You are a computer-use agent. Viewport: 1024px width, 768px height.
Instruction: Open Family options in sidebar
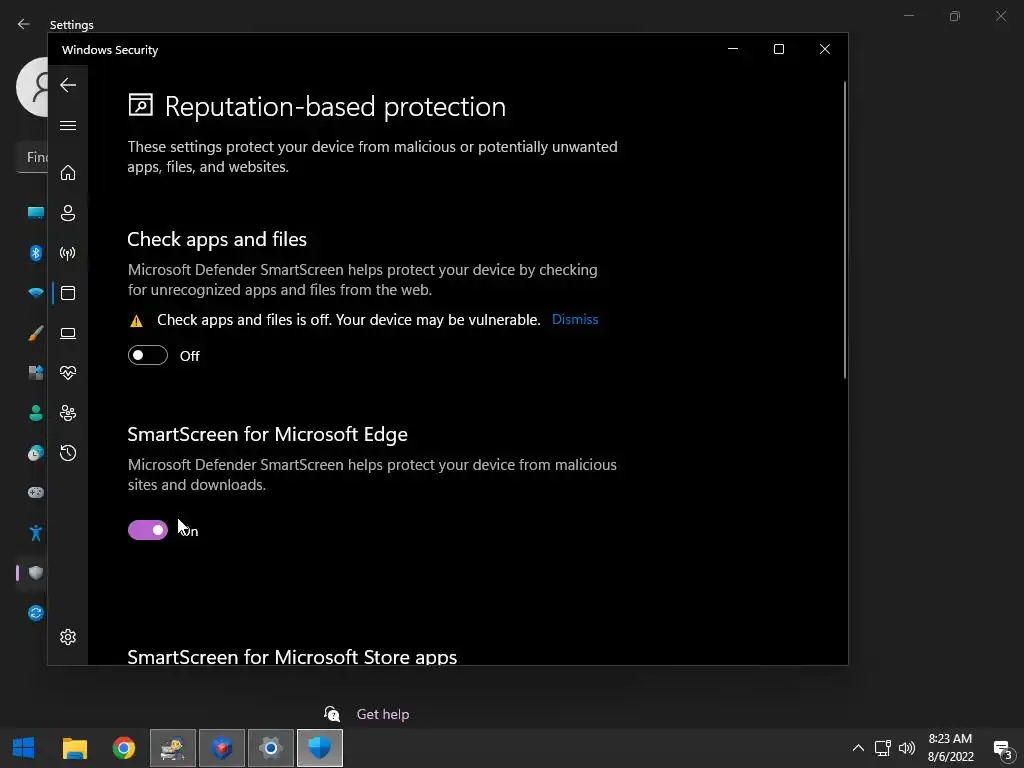[68, 413]
